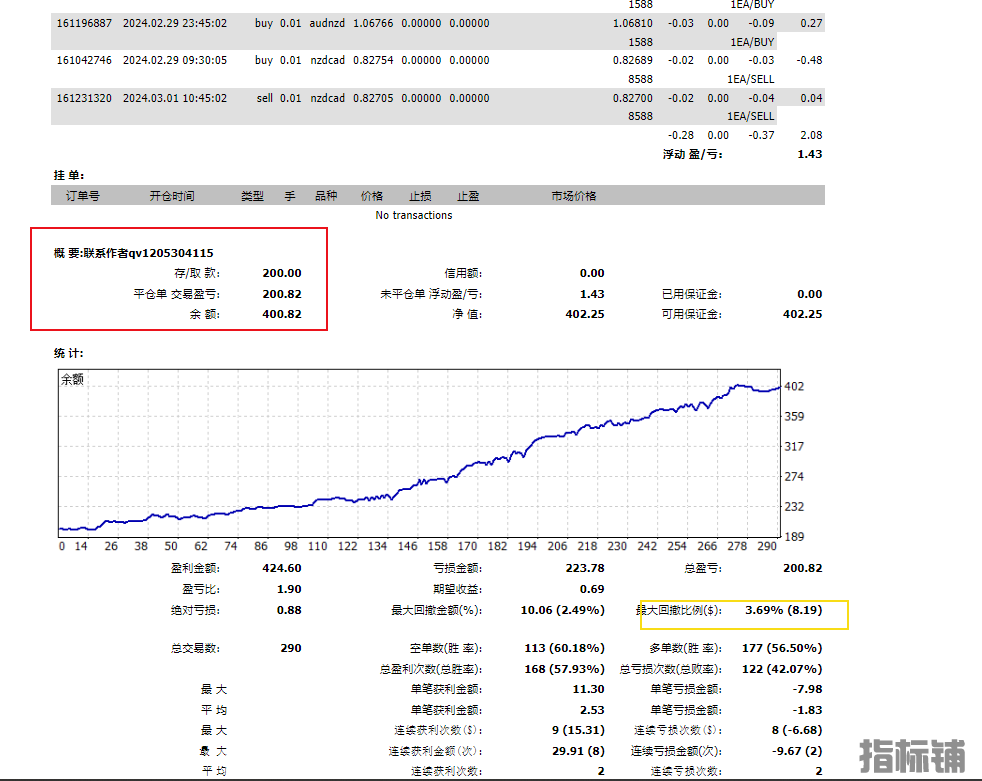Viewport: 982px width, 781px height.
Task: Click the 可用保证金 value 402.25
Action: pos(802,314)
